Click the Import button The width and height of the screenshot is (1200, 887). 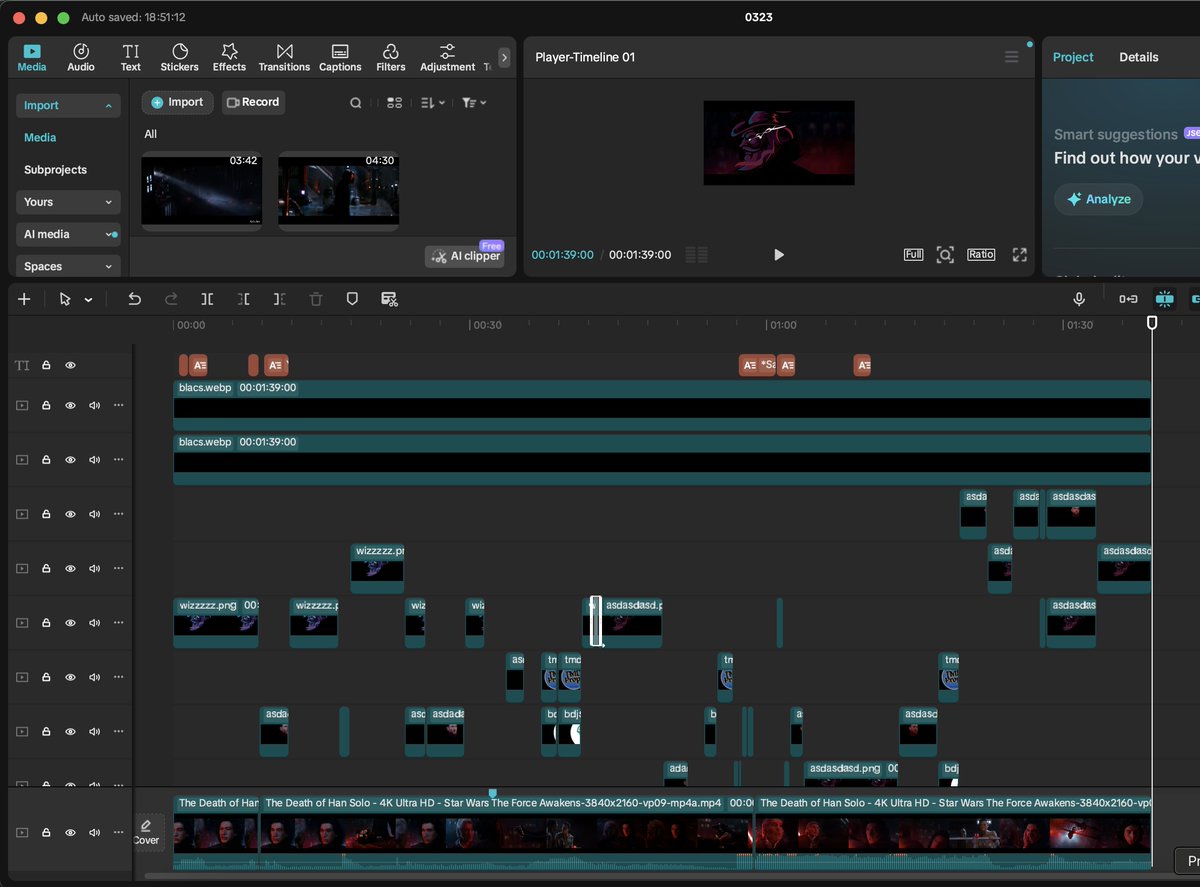click(x=177, y=102)
